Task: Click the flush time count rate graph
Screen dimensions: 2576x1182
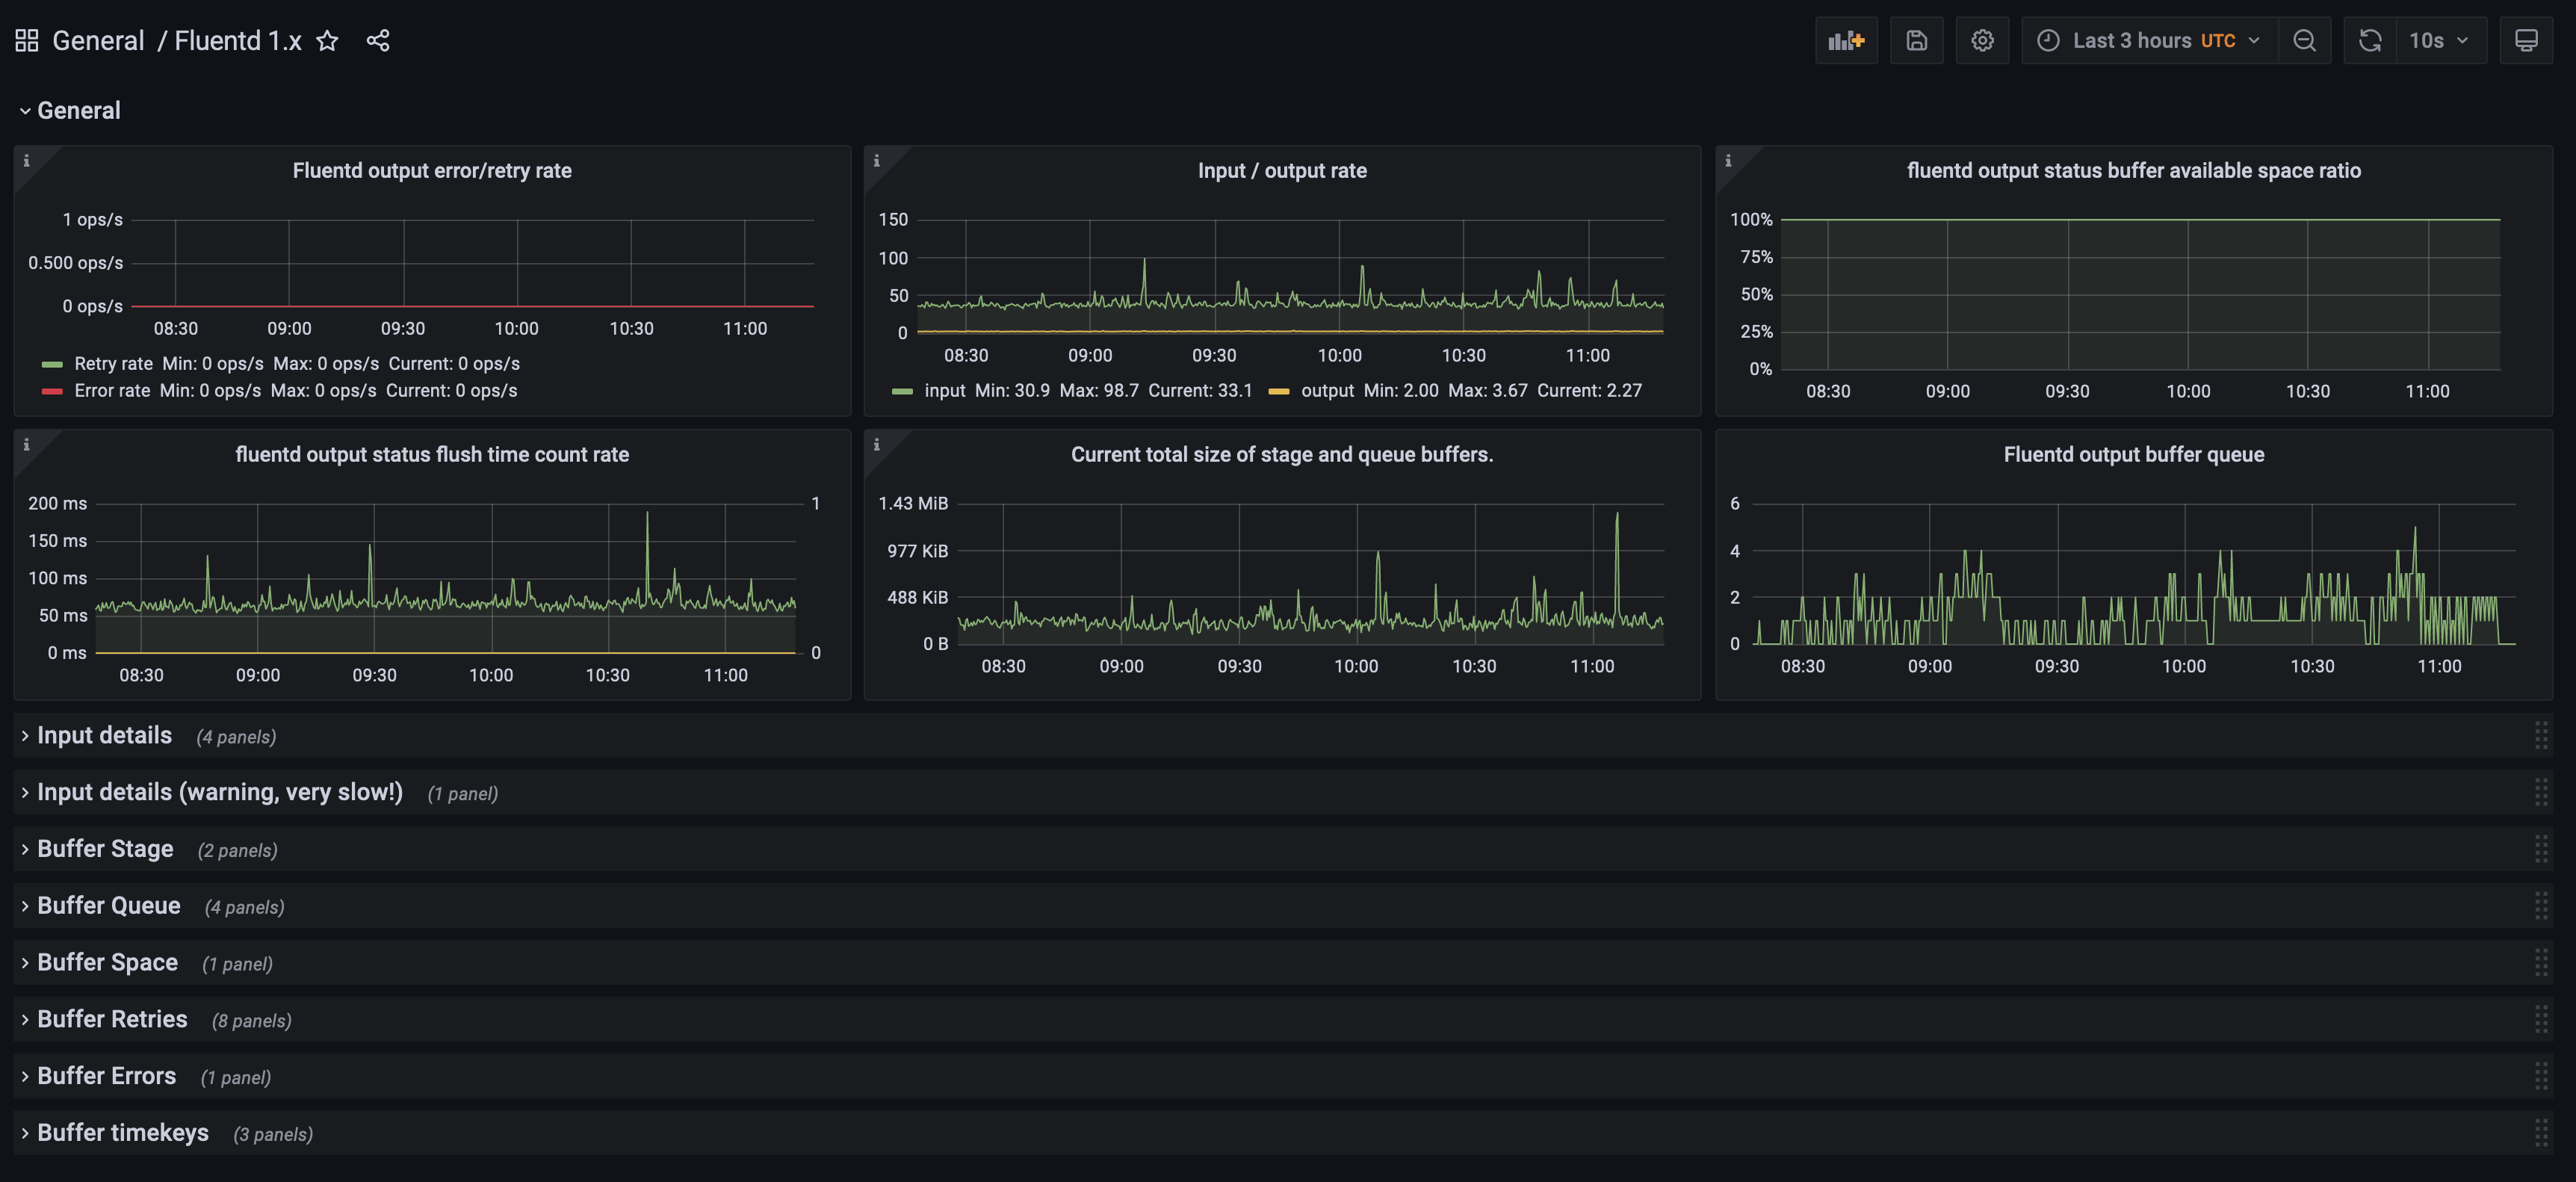Action: pos(446,578)
